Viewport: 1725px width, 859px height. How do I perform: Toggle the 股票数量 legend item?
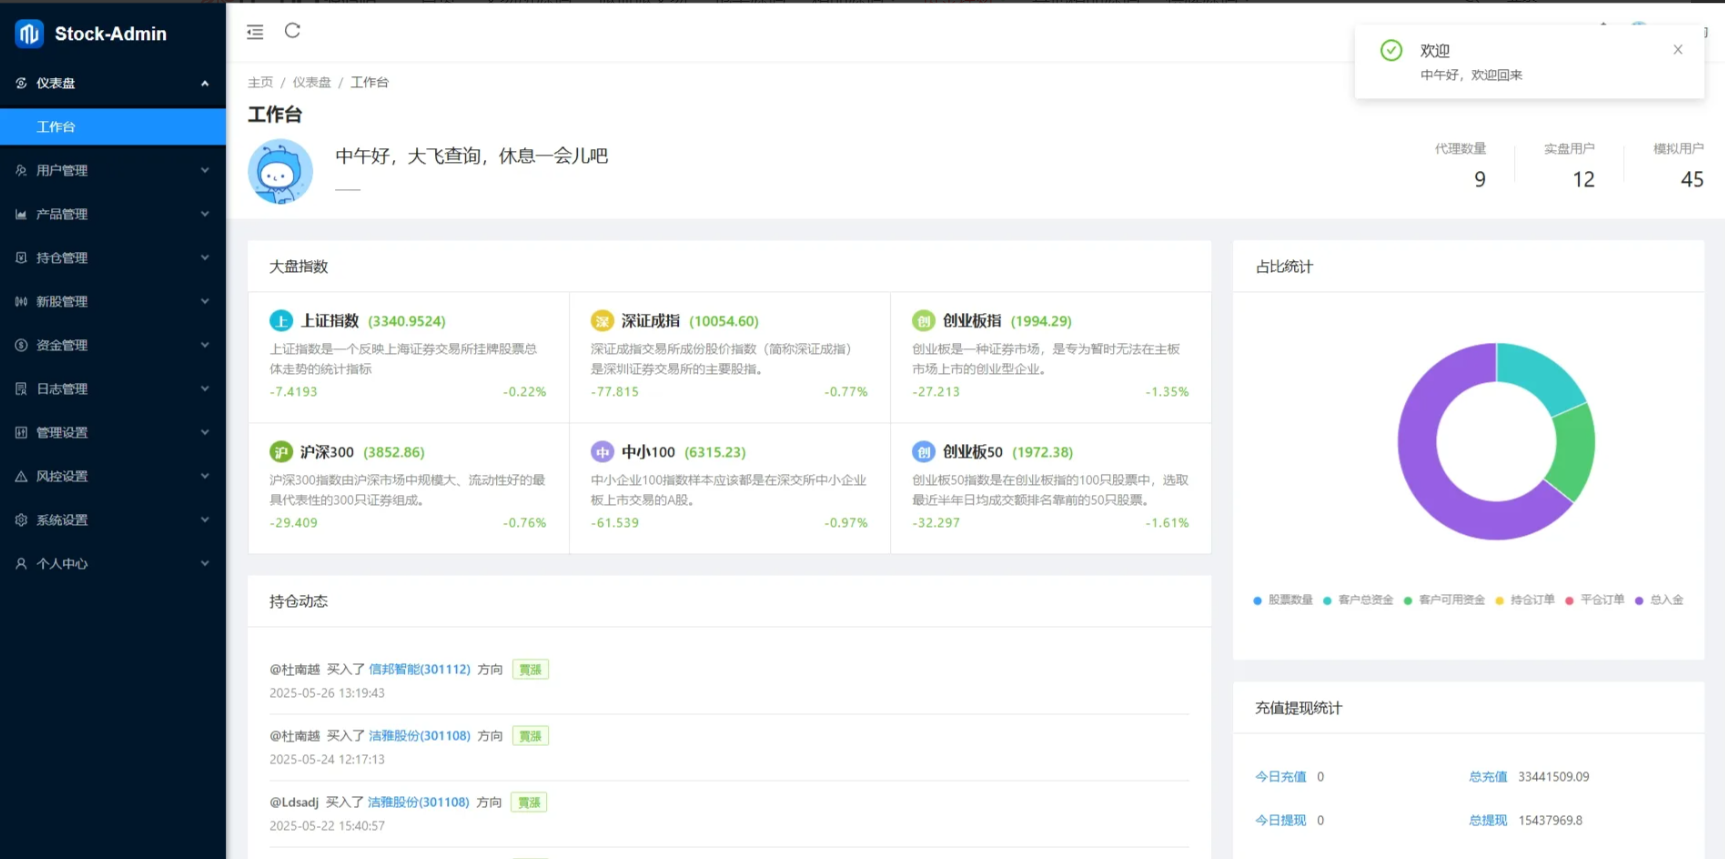tap(1283, 600)
